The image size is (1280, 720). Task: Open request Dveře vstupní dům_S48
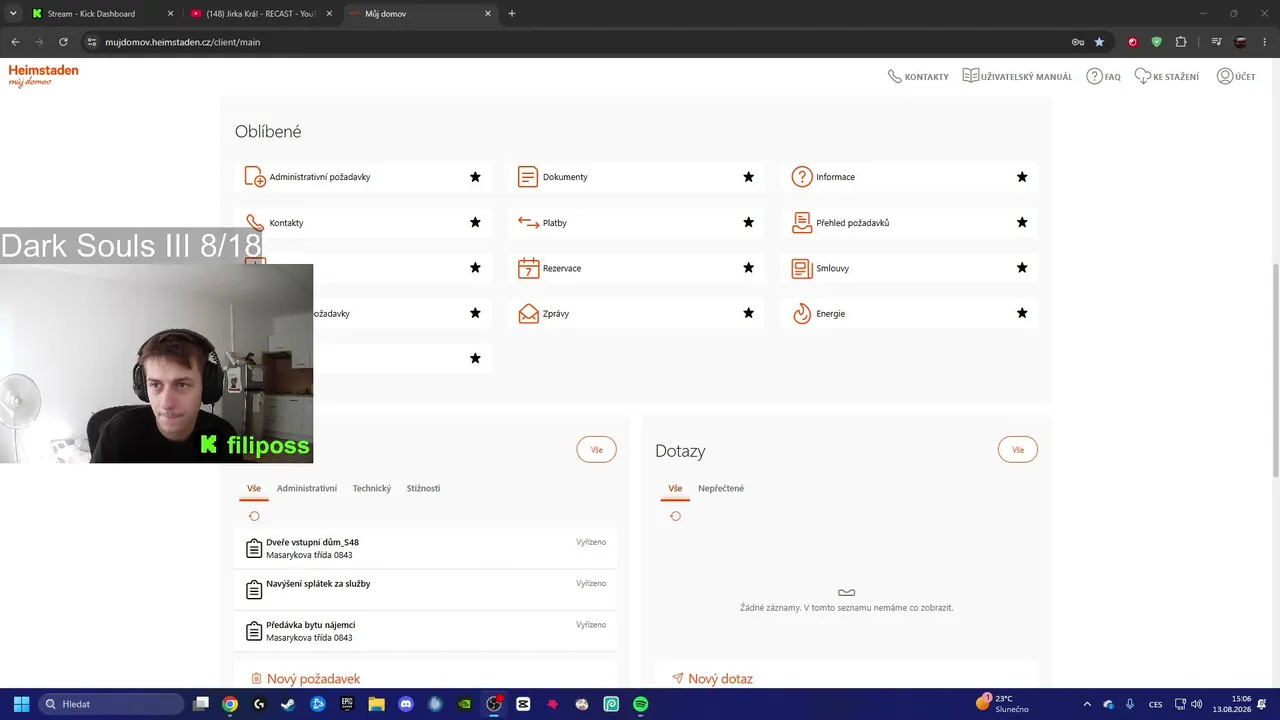pos(426,549)
